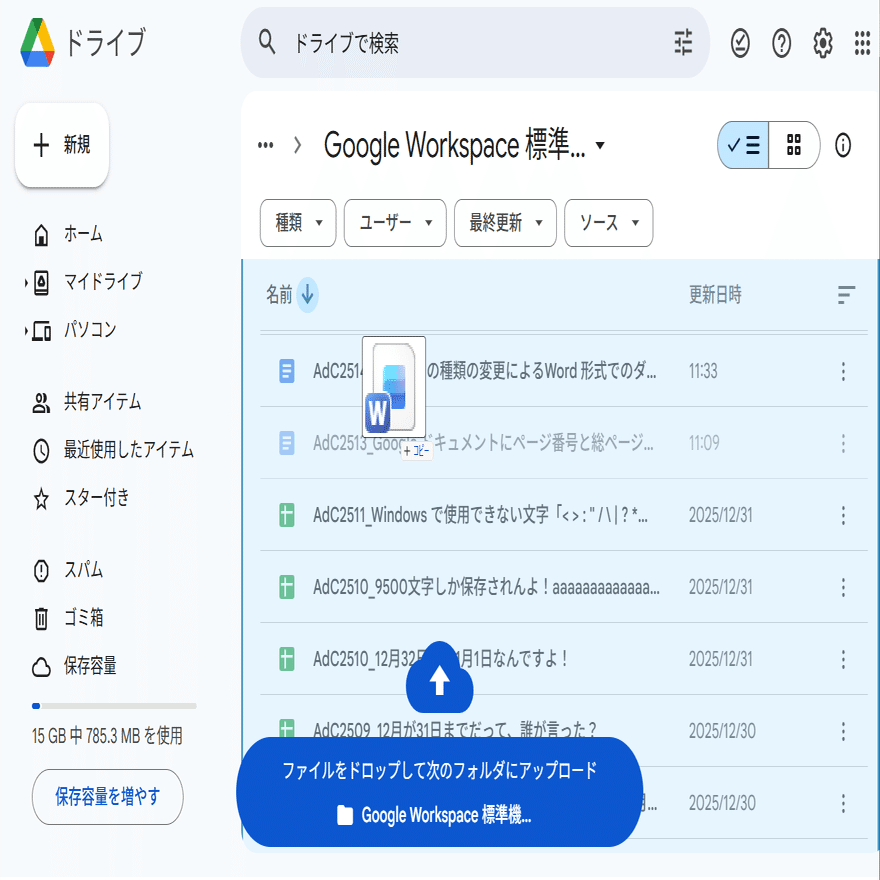Switch to grid view layout

(x=794, y=145)
